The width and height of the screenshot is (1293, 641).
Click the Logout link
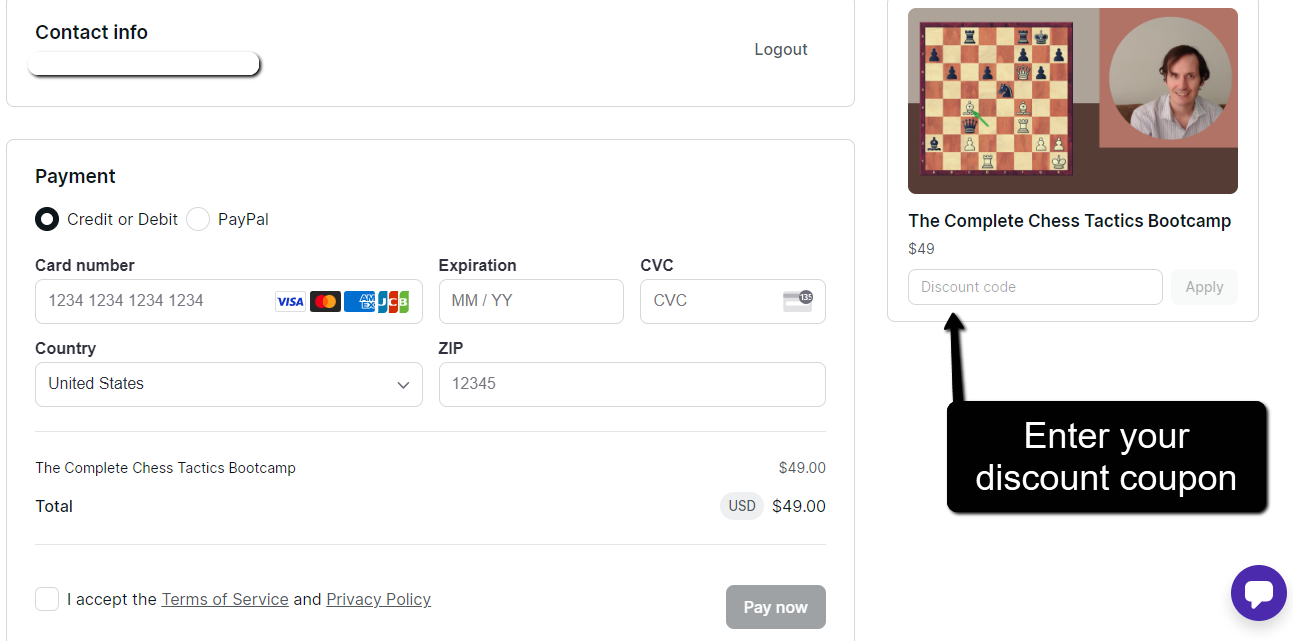[x=781, y=50]
